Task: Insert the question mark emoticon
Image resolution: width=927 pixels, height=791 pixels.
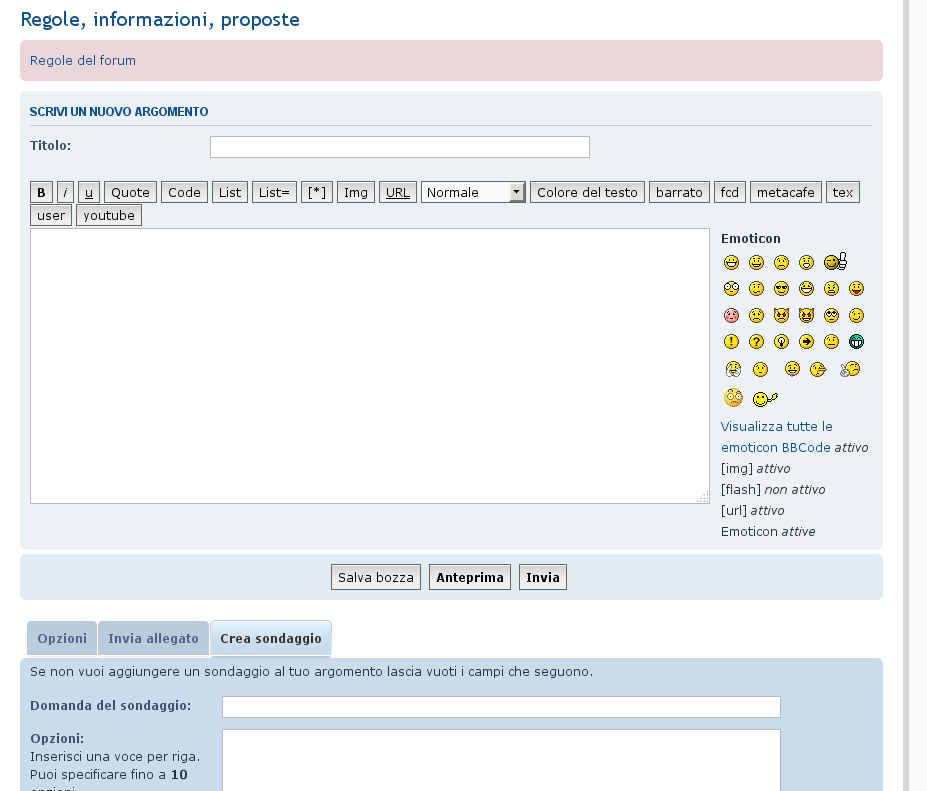Action: pos(756,342)
